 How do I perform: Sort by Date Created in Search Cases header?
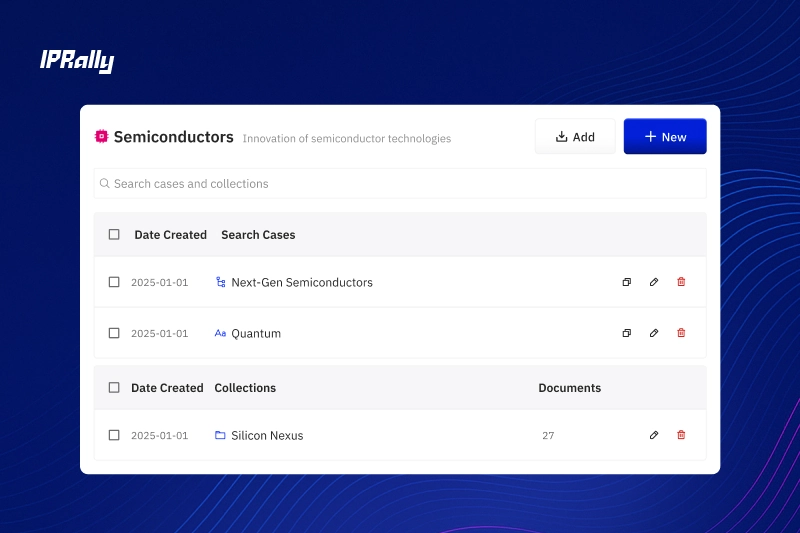(170, 235)
